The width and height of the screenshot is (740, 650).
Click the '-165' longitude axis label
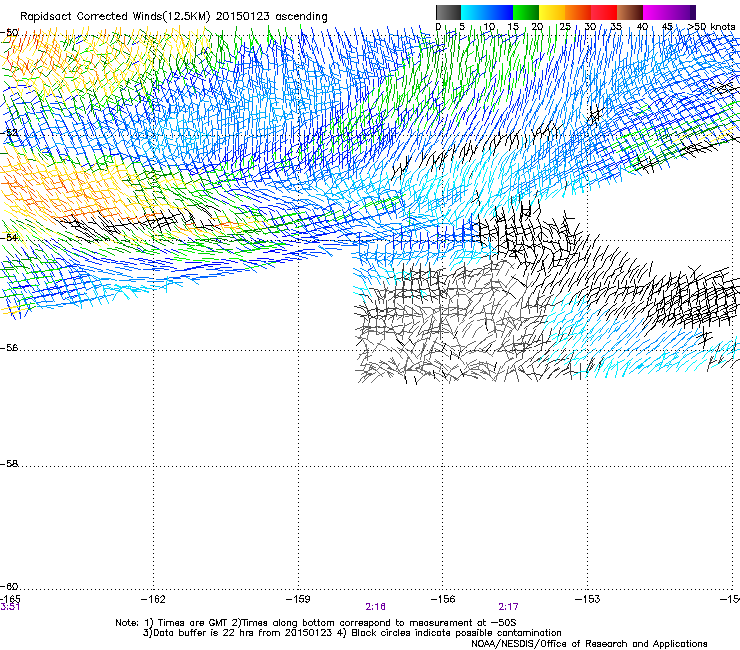[10, 599]
